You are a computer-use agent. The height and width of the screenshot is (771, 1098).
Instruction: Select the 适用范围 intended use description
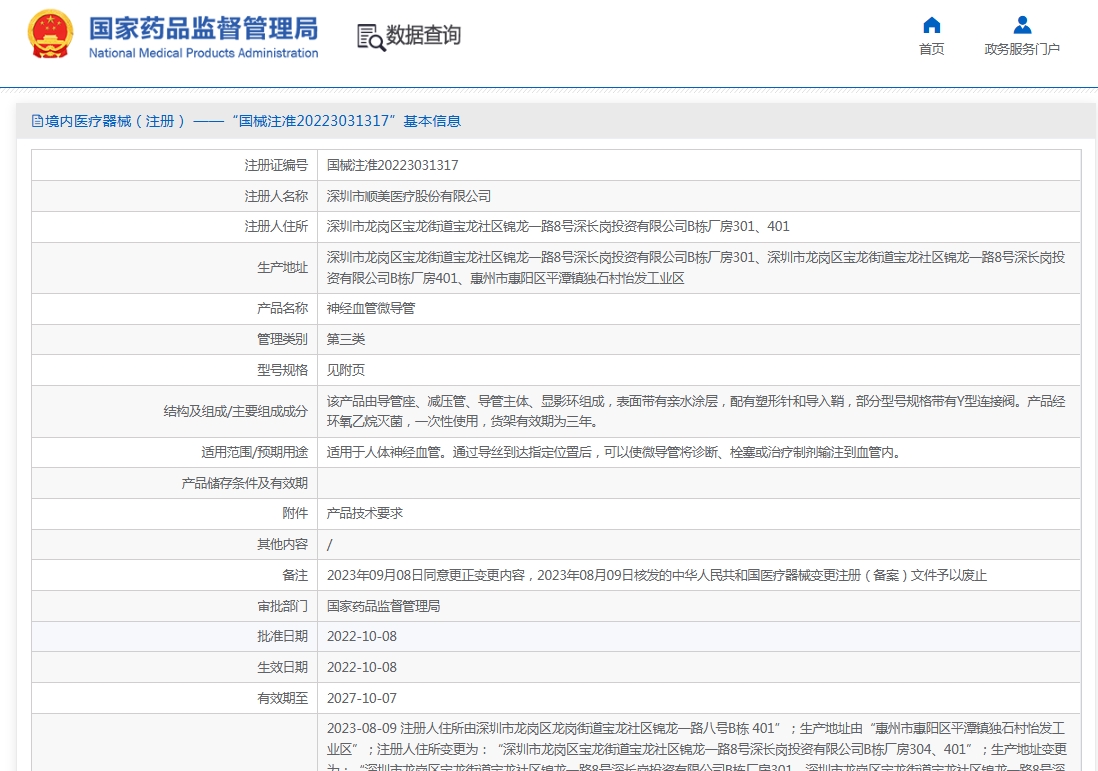click(x=613, y=452)
